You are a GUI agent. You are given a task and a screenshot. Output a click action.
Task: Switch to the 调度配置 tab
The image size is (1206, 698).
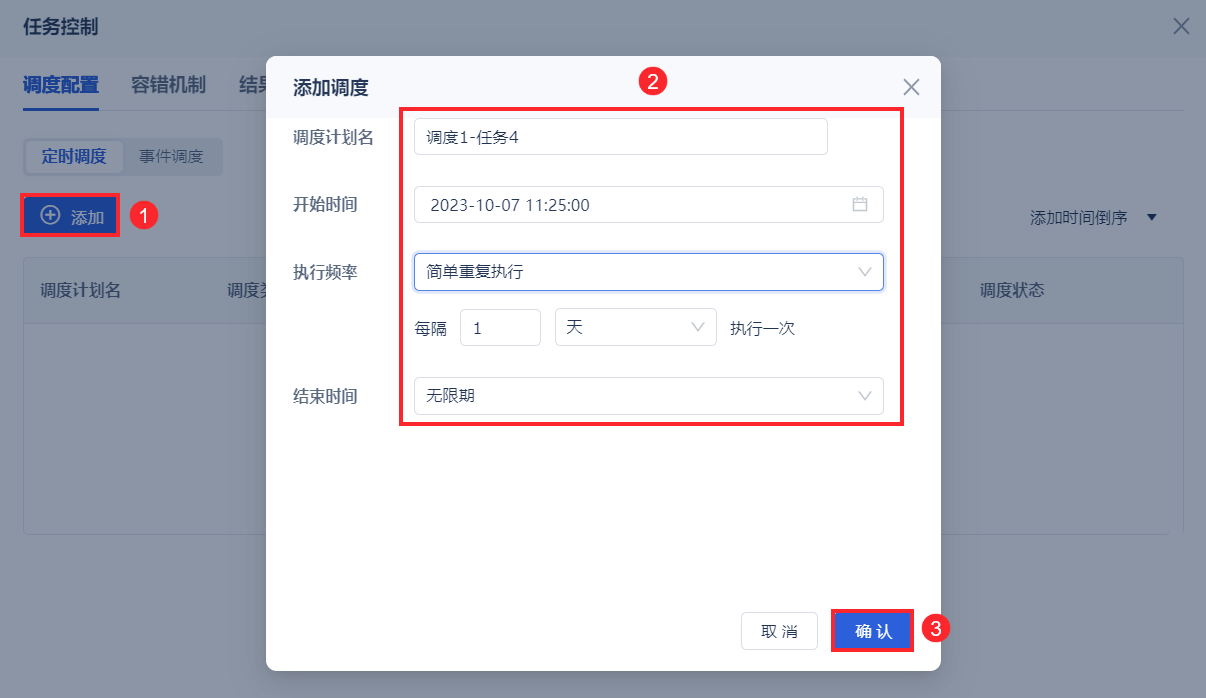click(x=61, y=85)
